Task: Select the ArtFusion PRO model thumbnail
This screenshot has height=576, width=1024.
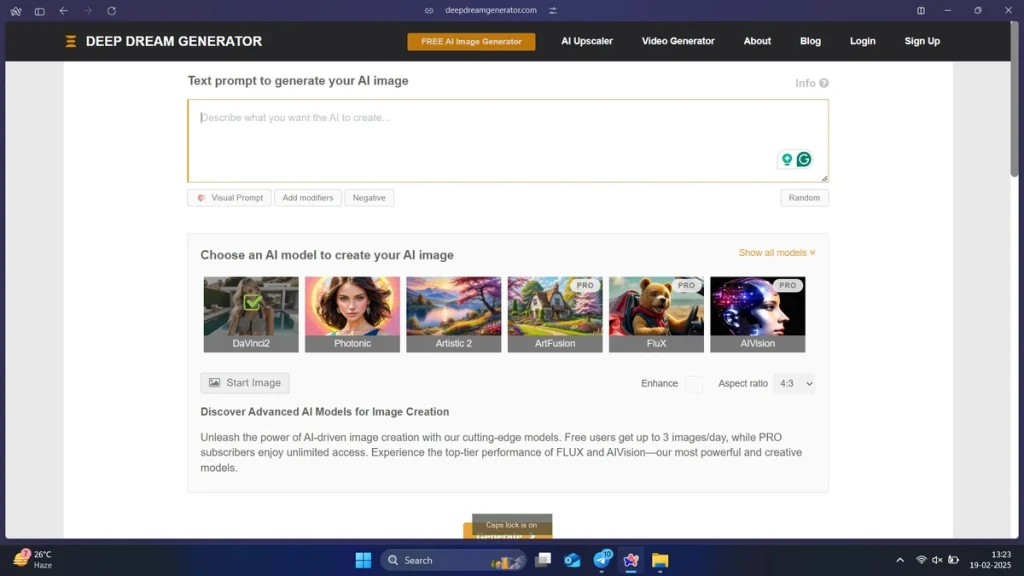Action: [x=554, y=314]
